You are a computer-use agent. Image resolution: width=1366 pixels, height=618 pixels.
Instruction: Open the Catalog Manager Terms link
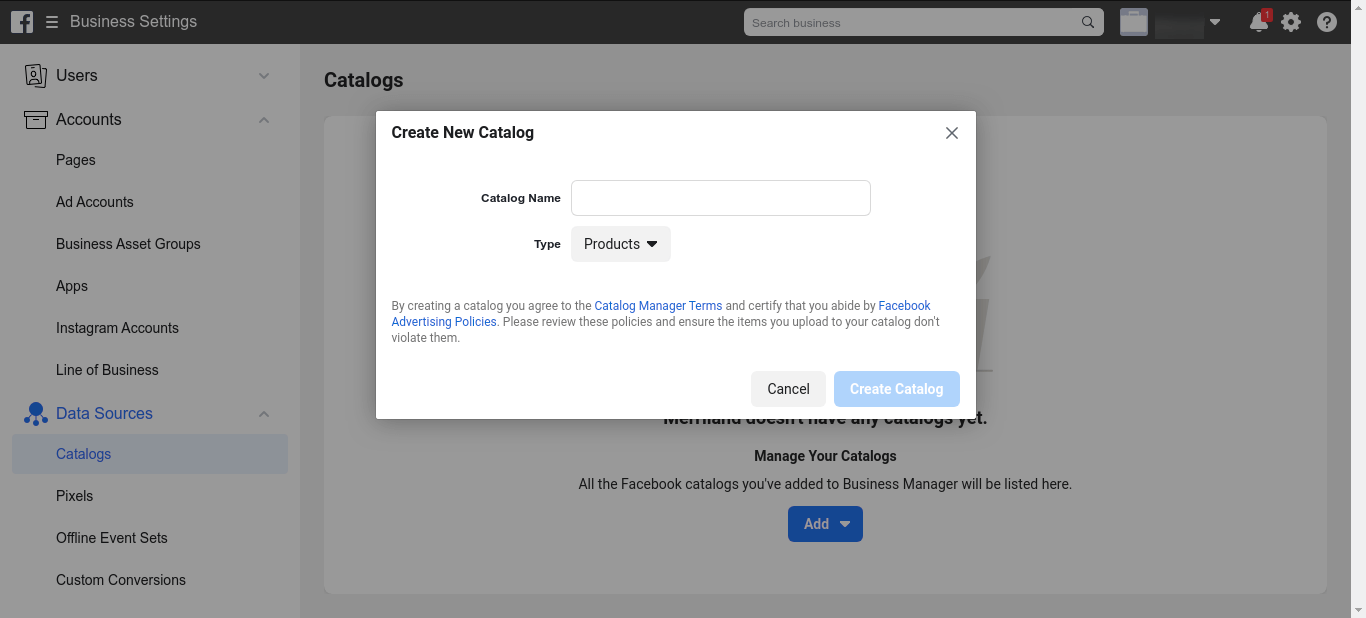click(658, 306)
